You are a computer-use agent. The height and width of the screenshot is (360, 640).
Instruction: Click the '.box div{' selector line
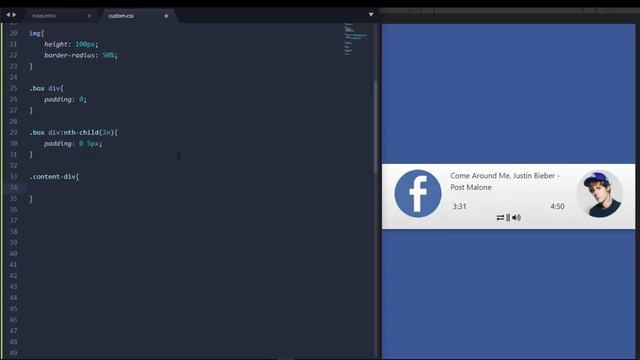pos(47,88)
